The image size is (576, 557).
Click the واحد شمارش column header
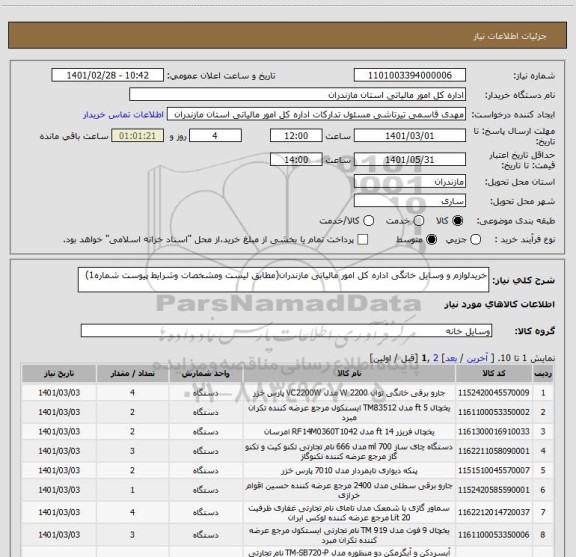point(206,373)
